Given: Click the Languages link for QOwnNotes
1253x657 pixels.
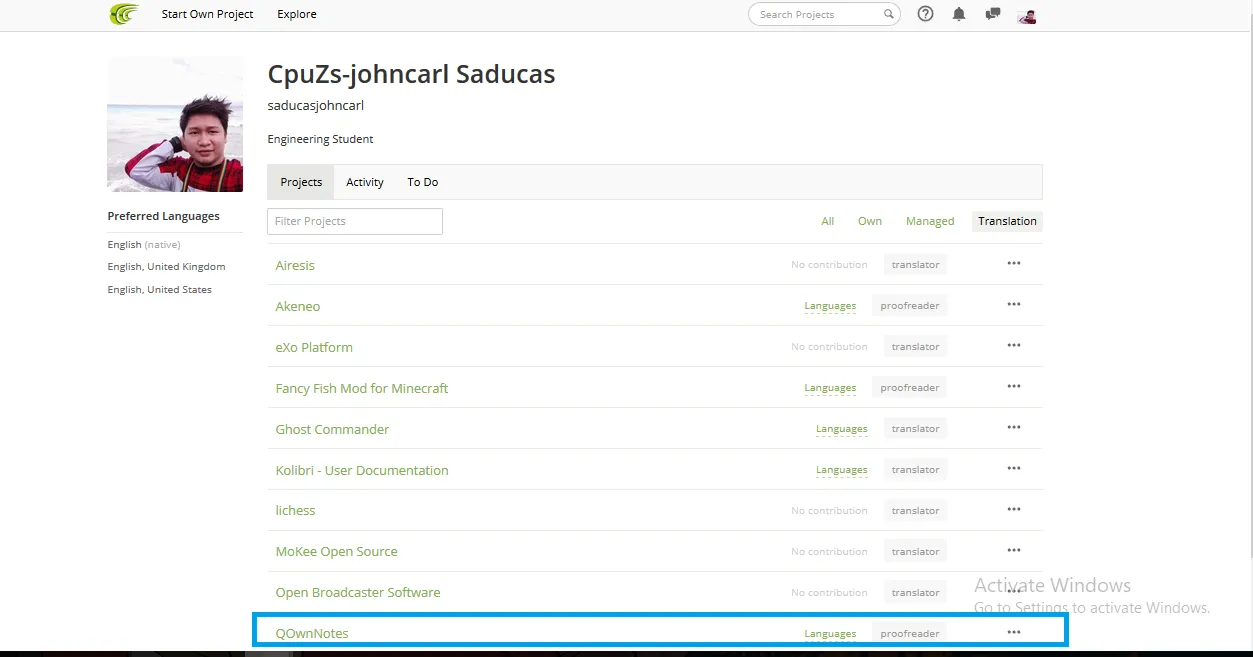Looking at the screenshot, I should (830, 633).
